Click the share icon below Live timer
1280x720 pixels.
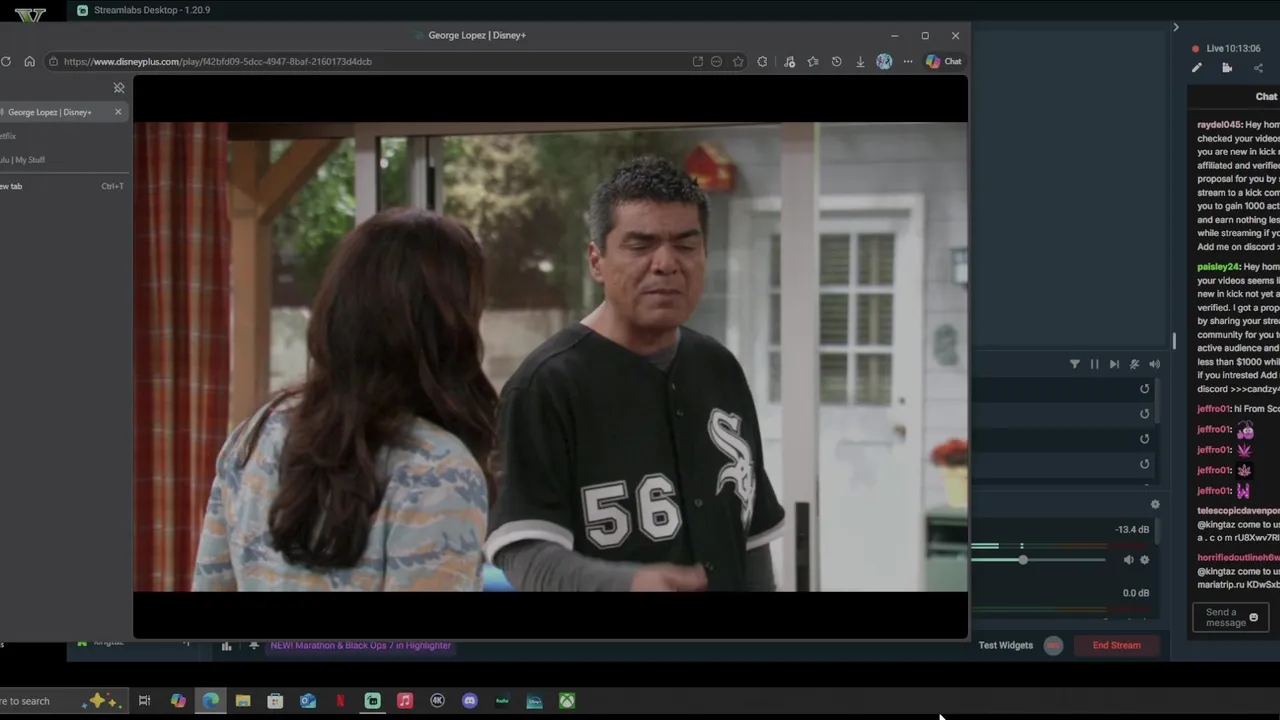coord(1258,68)
